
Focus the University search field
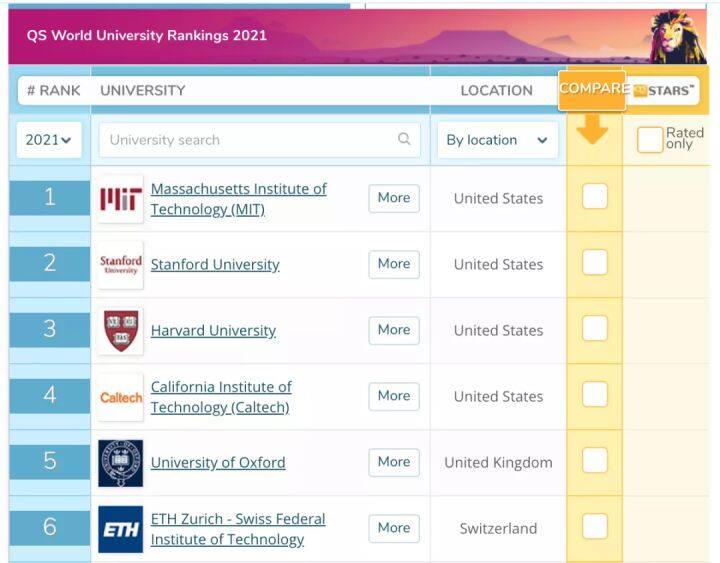click(x=259, y=140)
